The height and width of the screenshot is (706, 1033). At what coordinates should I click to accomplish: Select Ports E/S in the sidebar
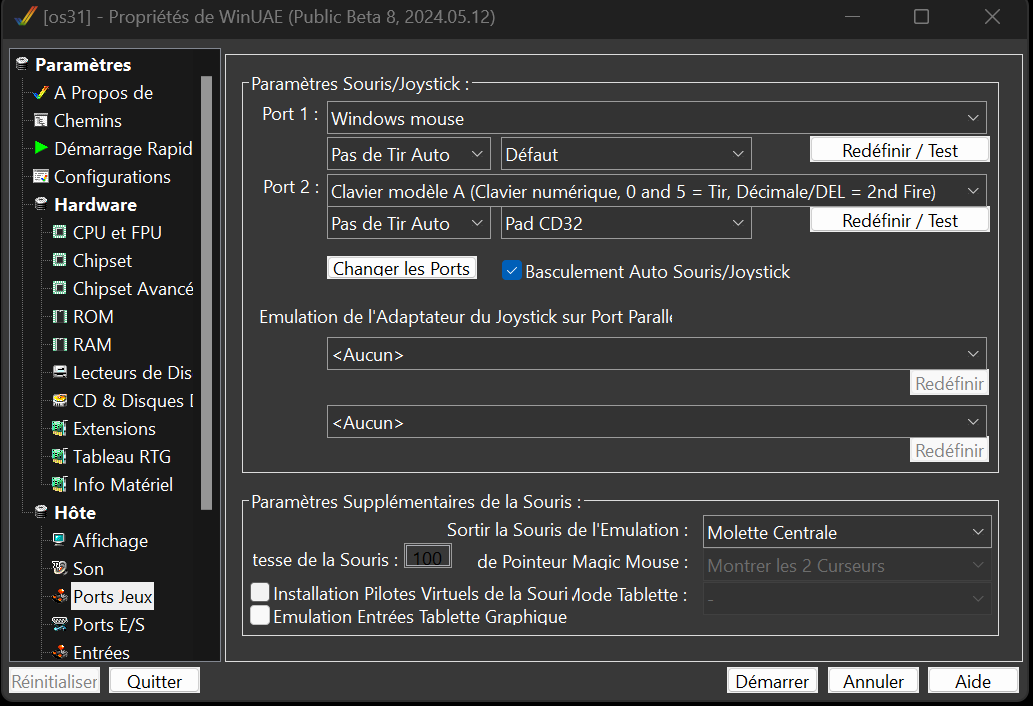[108, 625]
